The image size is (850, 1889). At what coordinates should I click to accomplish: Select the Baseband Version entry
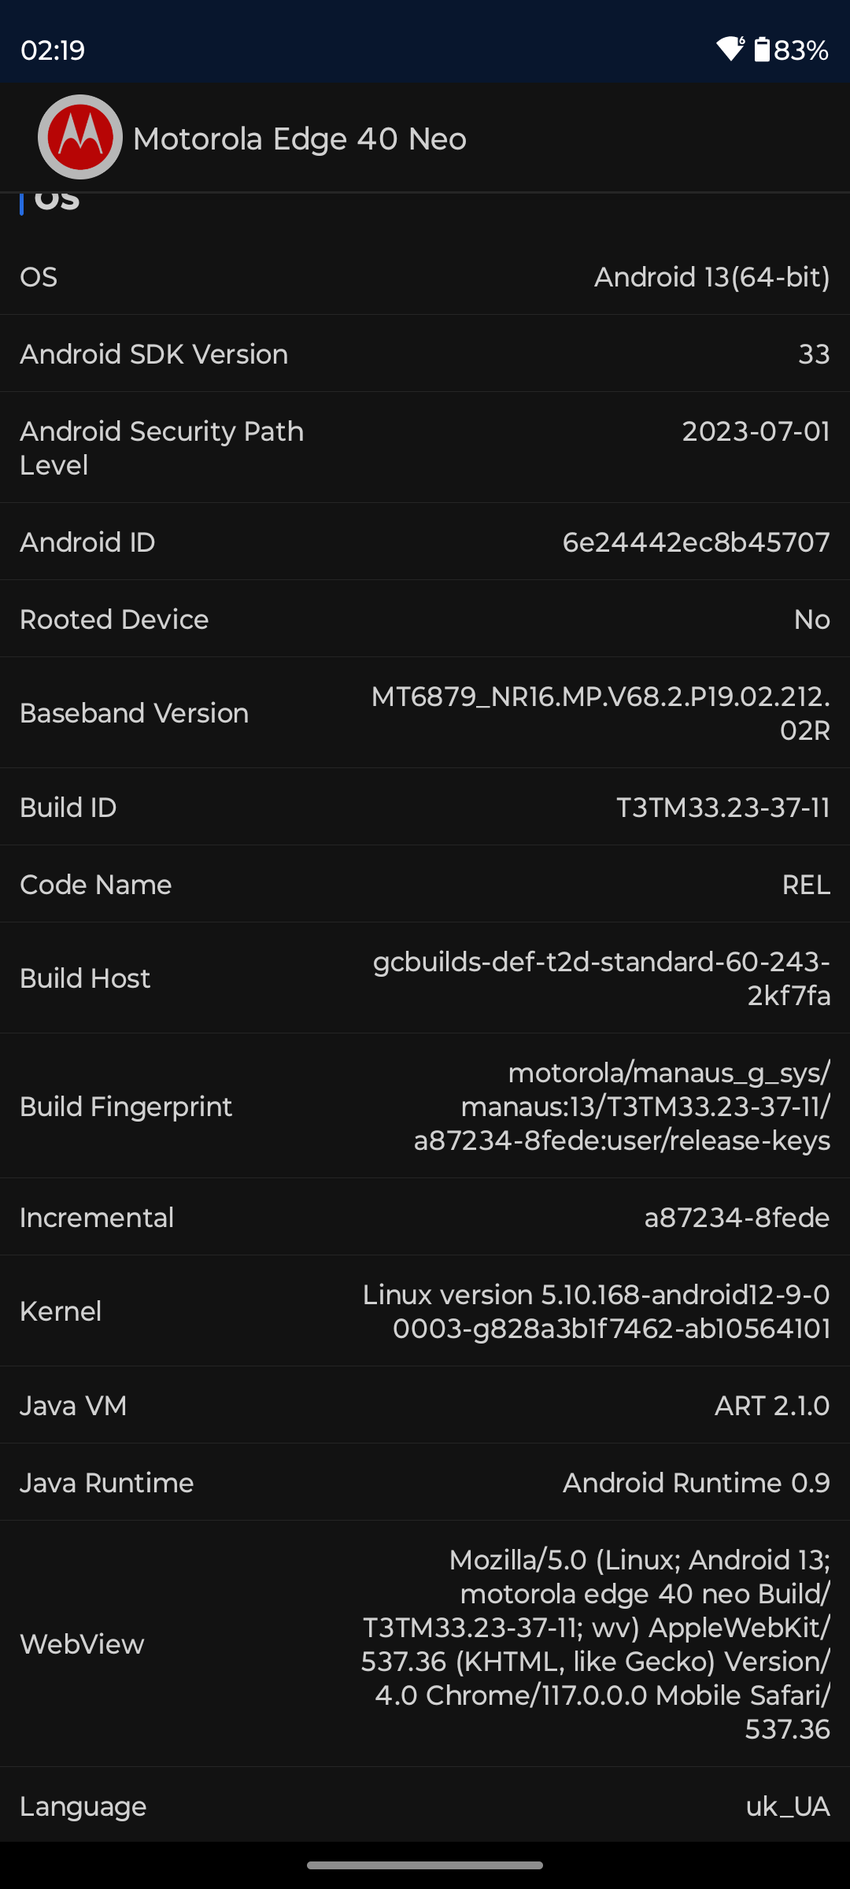(425, 713)
